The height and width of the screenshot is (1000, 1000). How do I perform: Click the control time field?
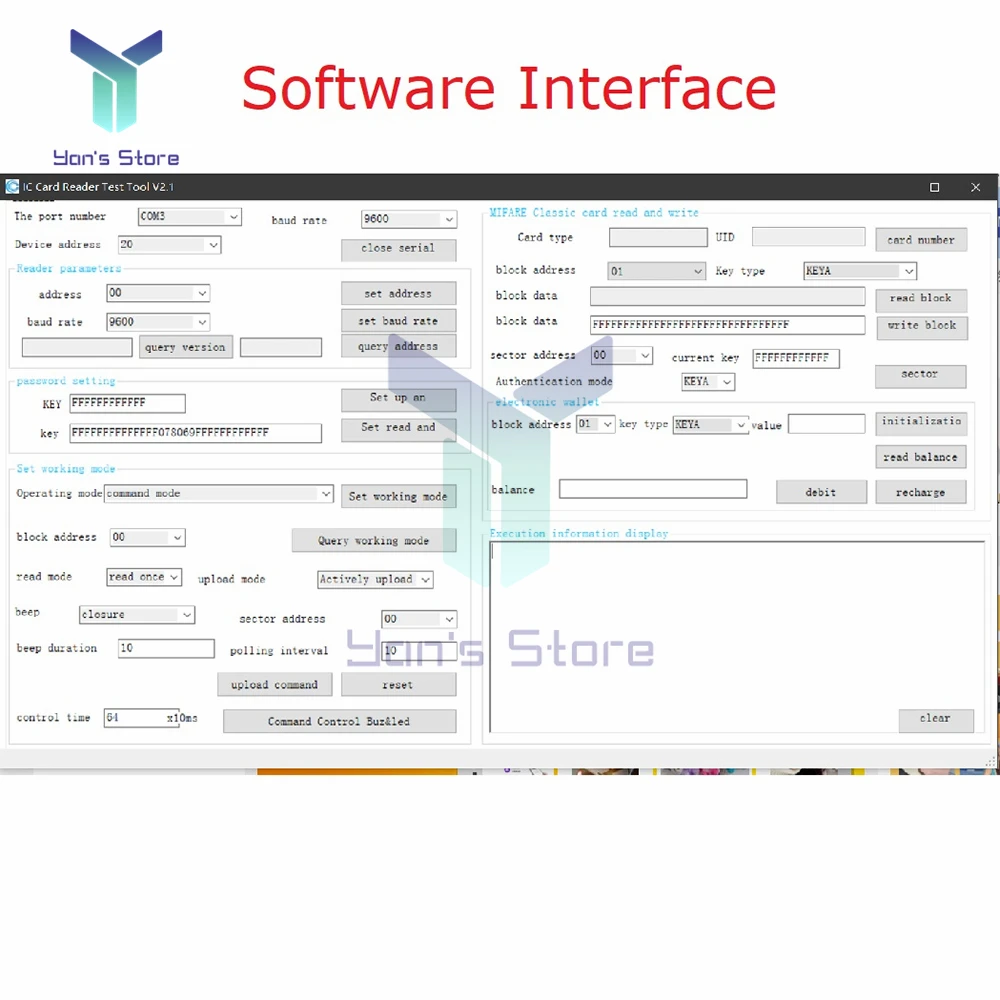(141, 718)
